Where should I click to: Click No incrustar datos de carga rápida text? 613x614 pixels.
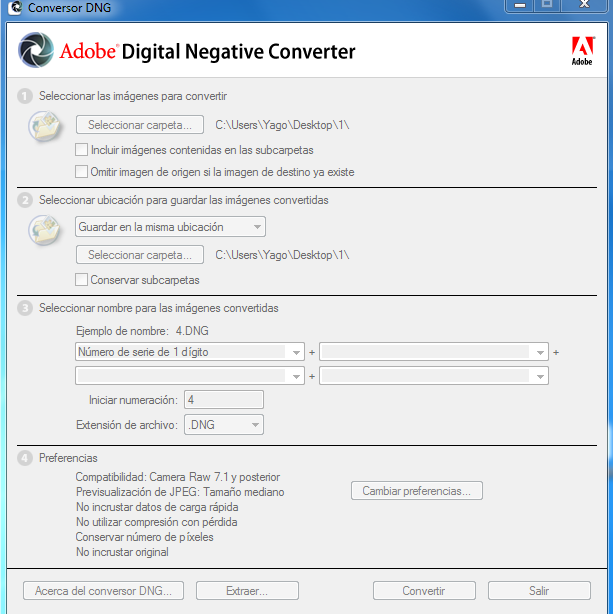click(x=157, y=507)
